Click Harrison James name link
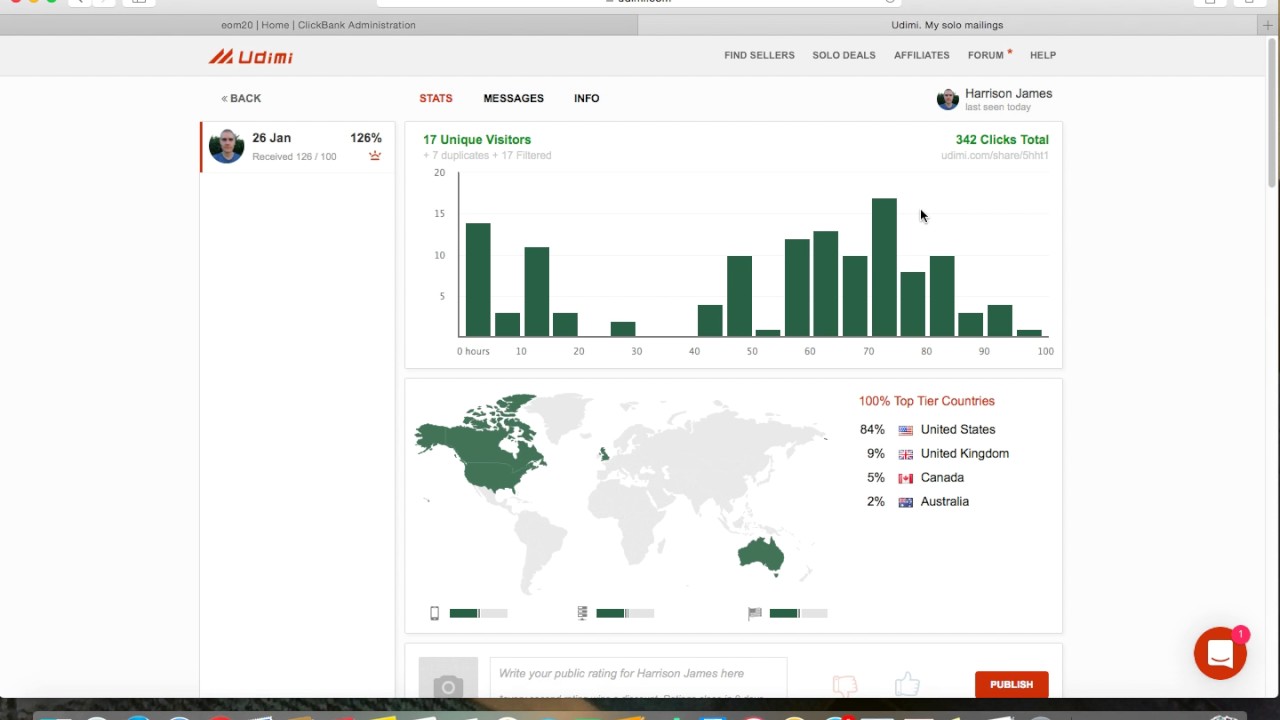1280x720 pixels. coord(1008,93)
